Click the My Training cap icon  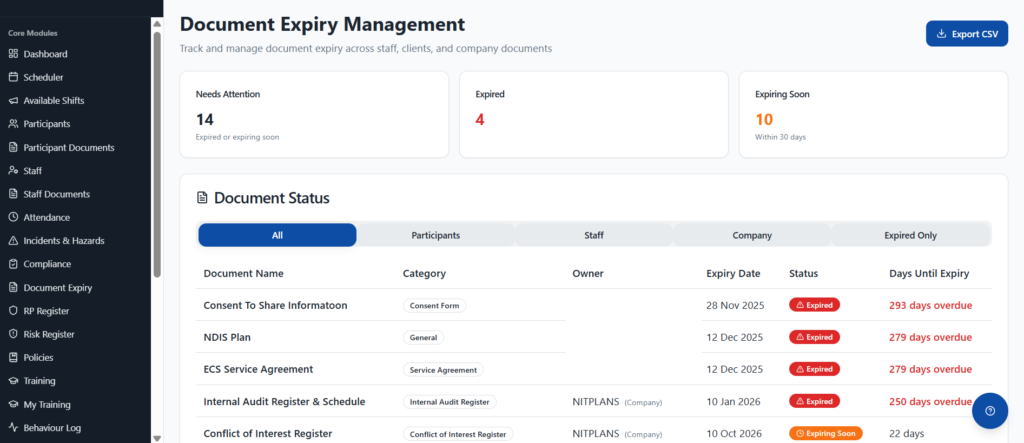pyautogui.click(x=13, y=404)
